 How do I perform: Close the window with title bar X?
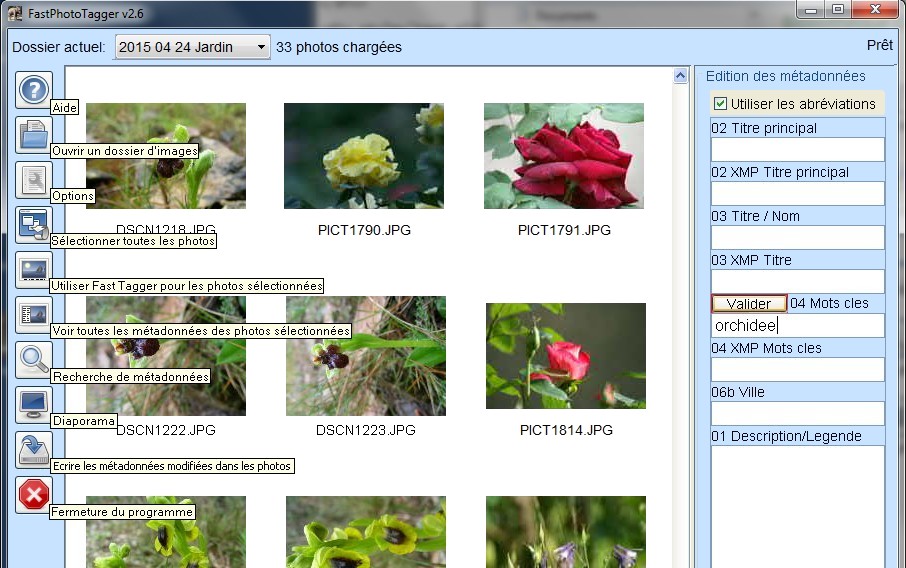[x=875, y=10]
